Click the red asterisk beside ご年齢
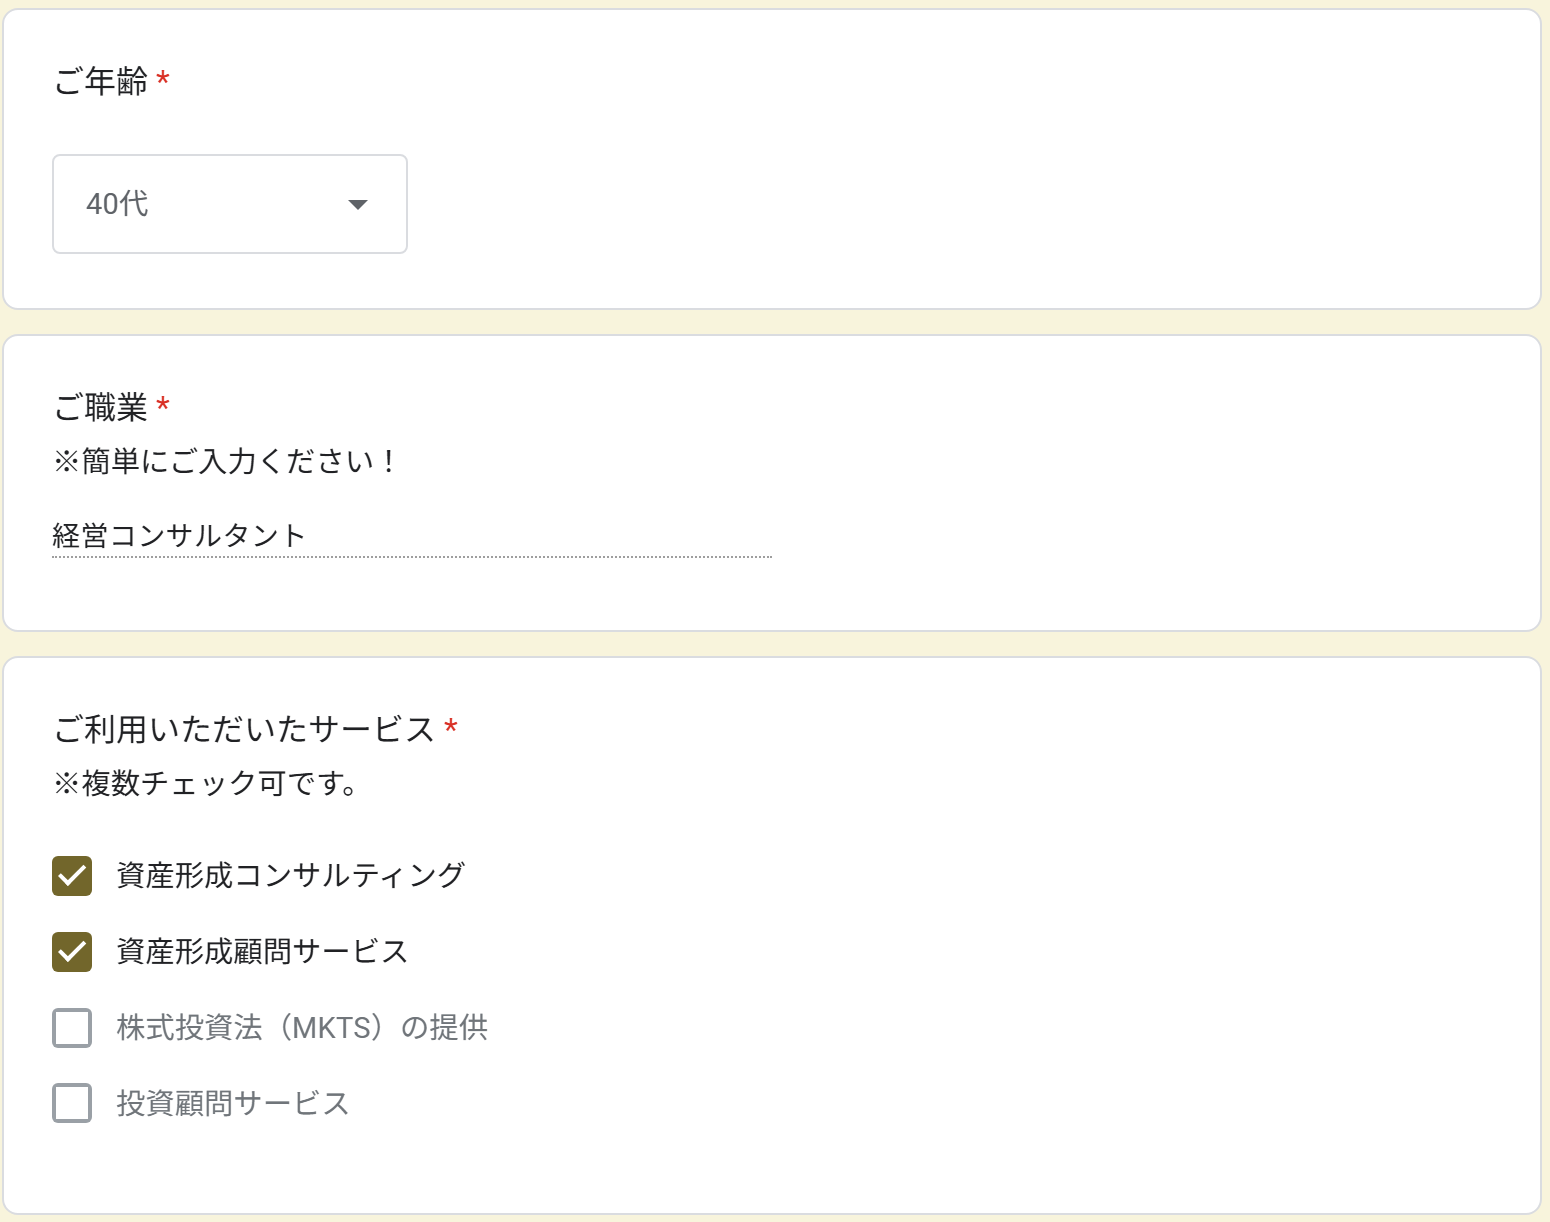 tap(163, 79)
